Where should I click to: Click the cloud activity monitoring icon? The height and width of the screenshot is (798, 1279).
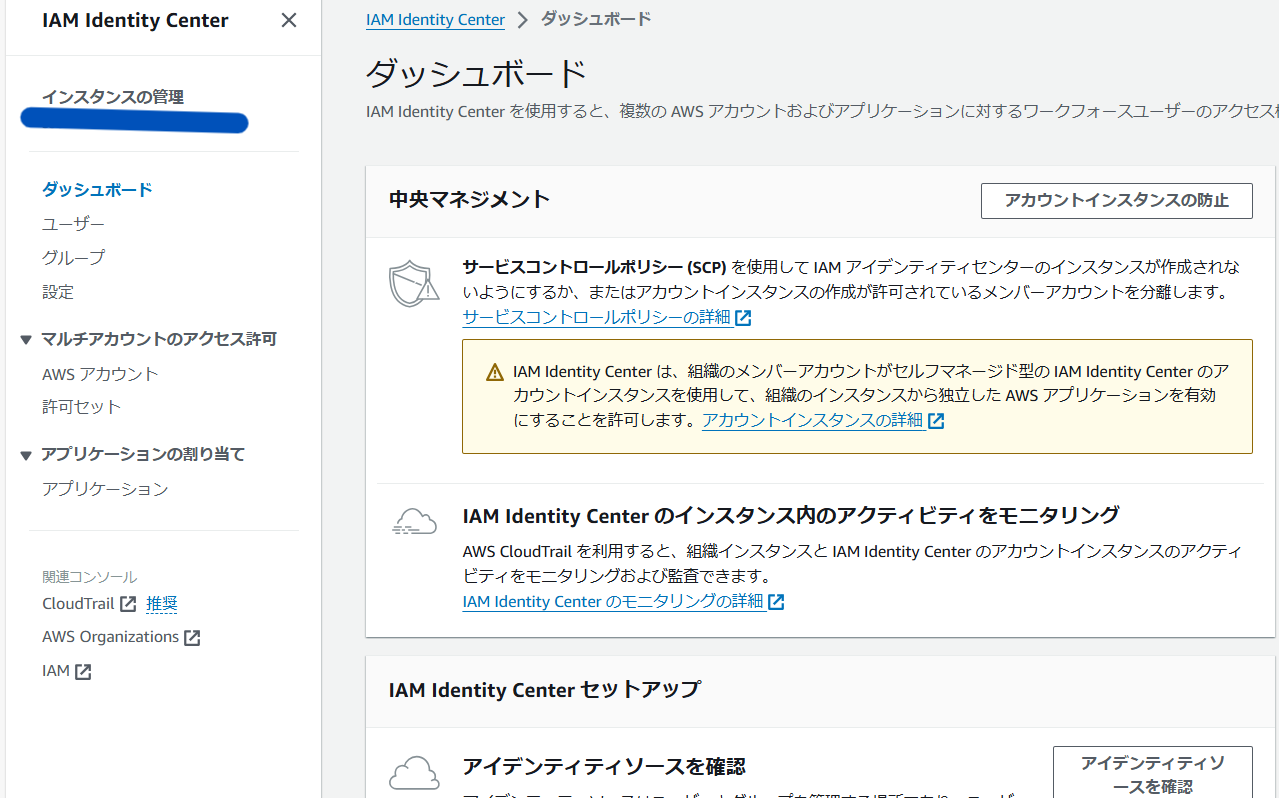tap(414, 522)
